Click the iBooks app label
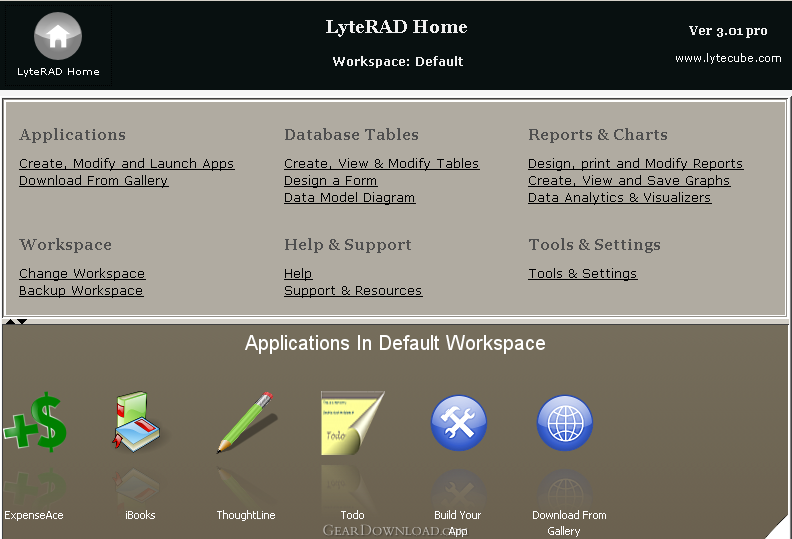 (x=140, y=515)
